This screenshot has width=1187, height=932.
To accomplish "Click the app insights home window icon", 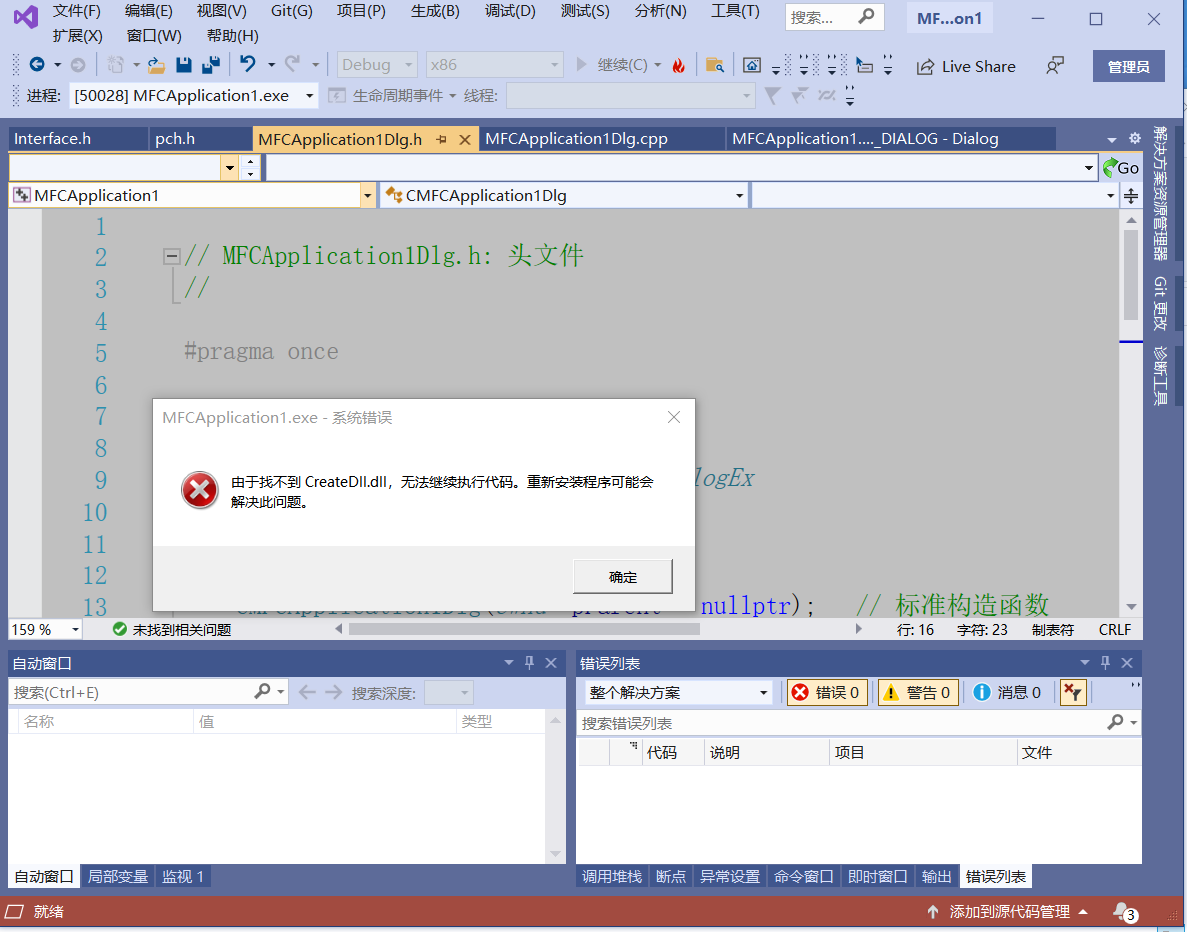I will (x=752, y=66).
